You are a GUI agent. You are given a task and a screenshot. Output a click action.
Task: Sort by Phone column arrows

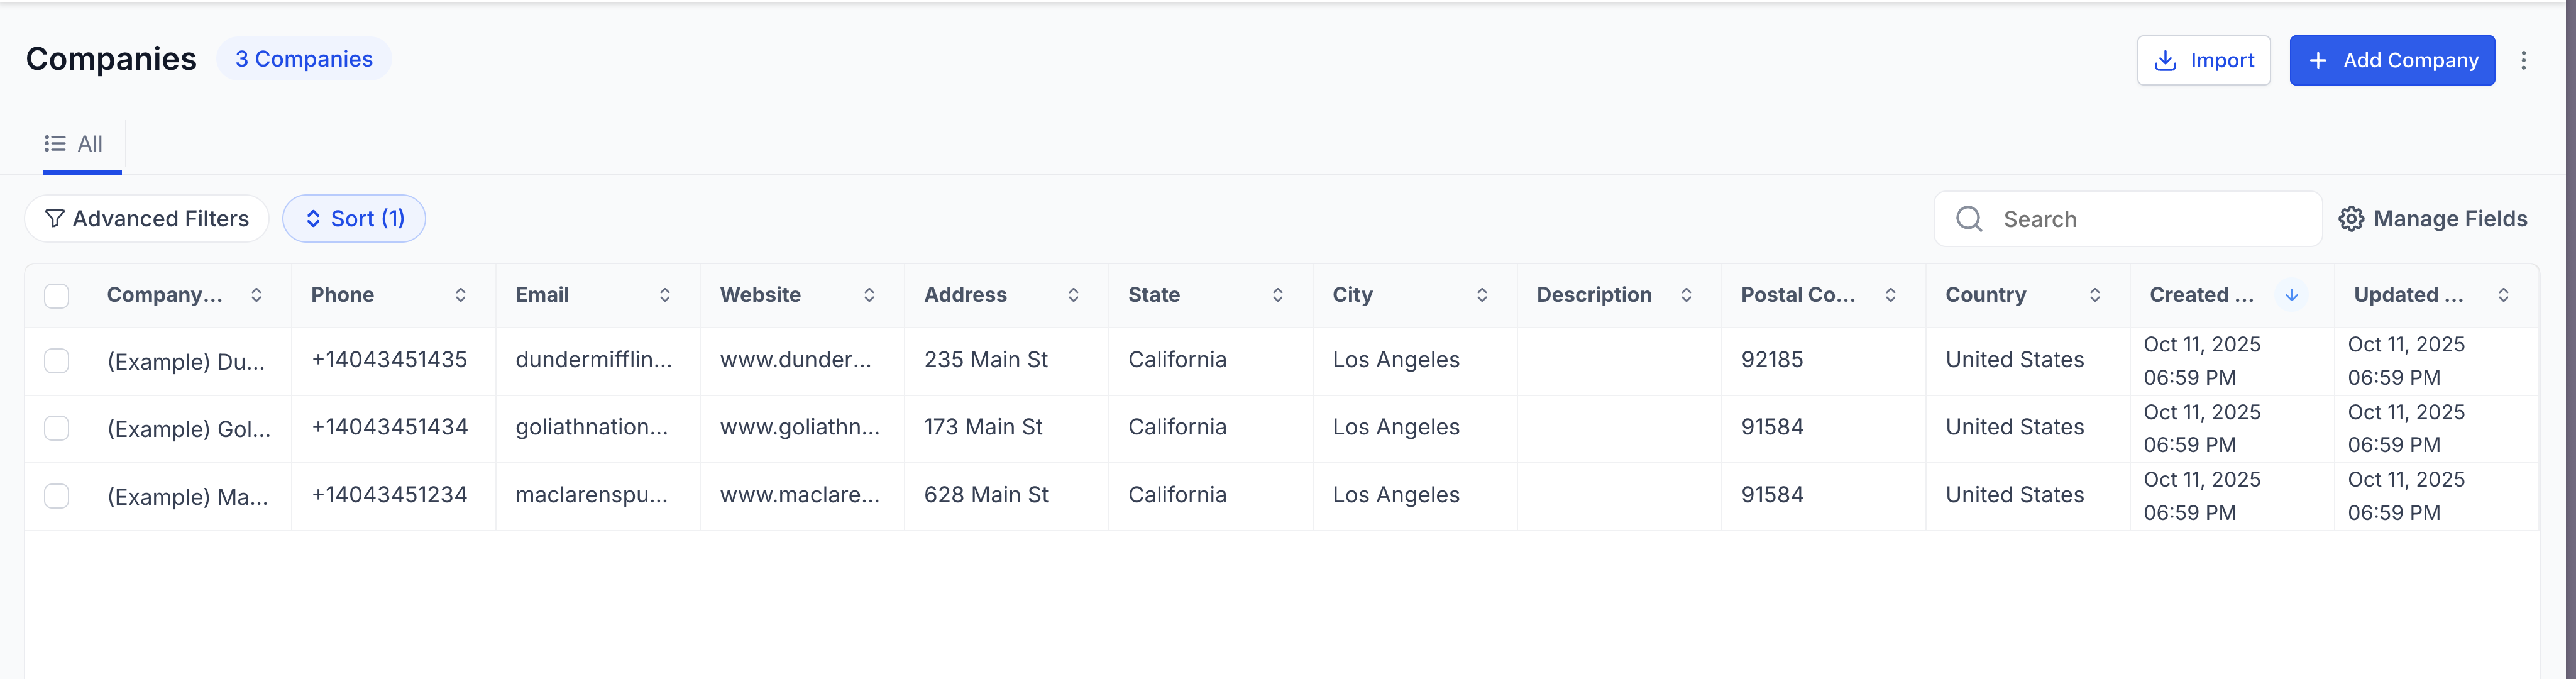pyautogui.click(x=461, y=295)
